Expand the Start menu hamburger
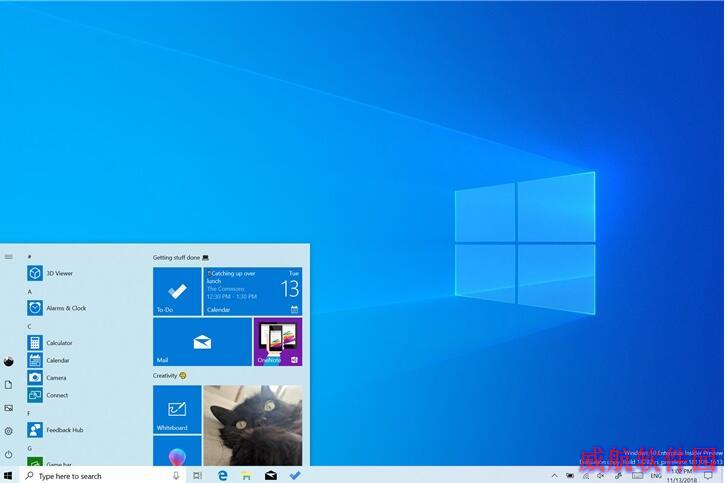The image size is (725, 483). (x=8, y=257)
